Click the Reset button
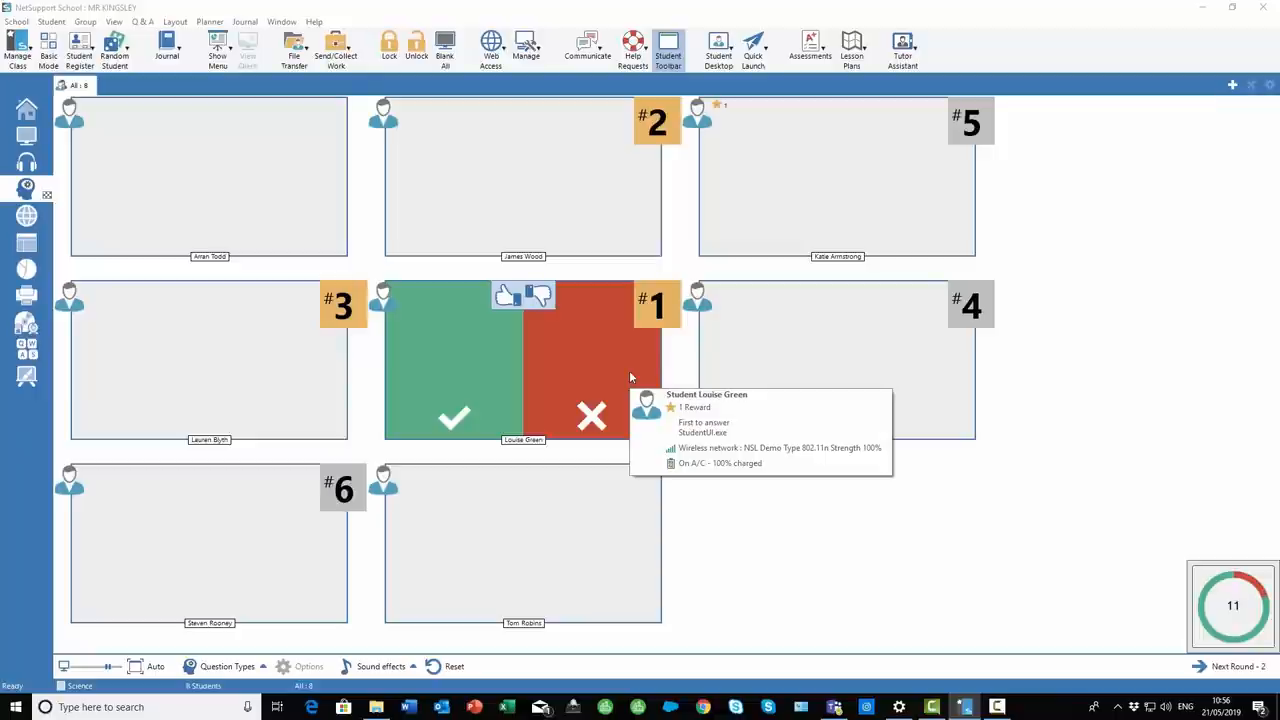 (445, 667)
